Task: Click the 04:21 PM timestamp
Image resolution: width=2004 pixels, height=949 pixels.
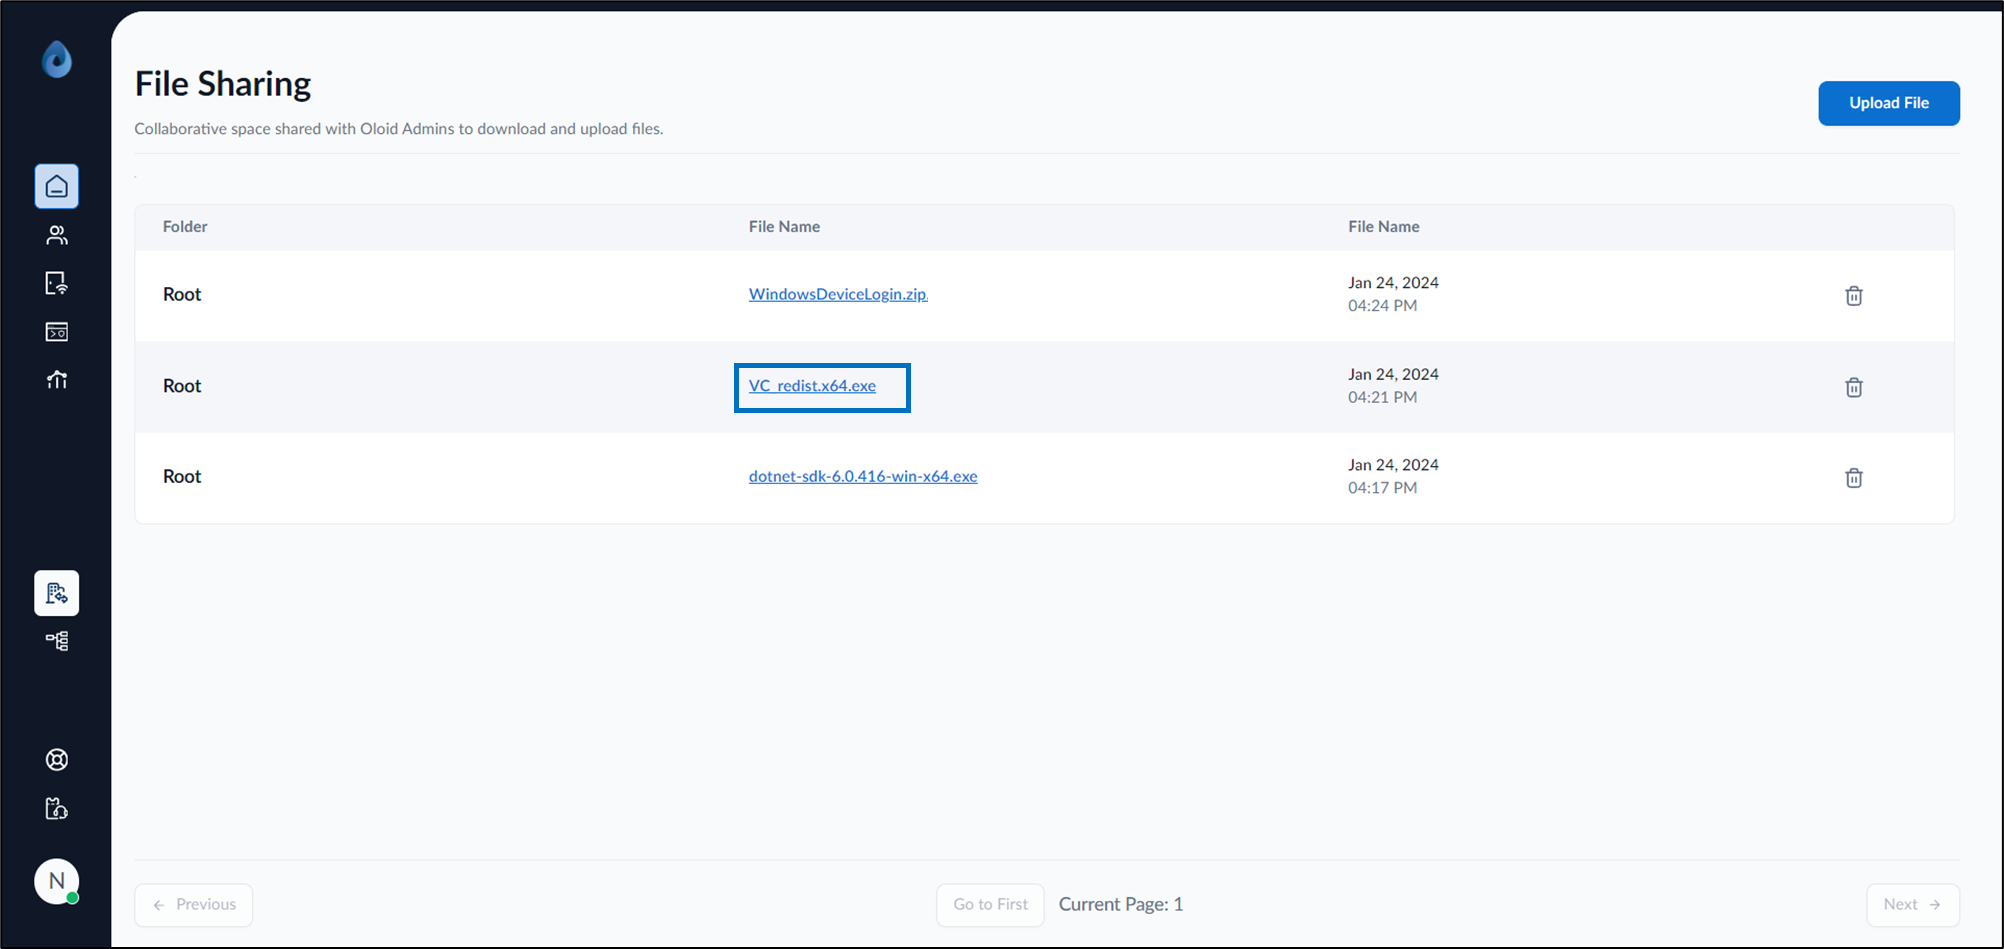Action: click(1382, 398)
